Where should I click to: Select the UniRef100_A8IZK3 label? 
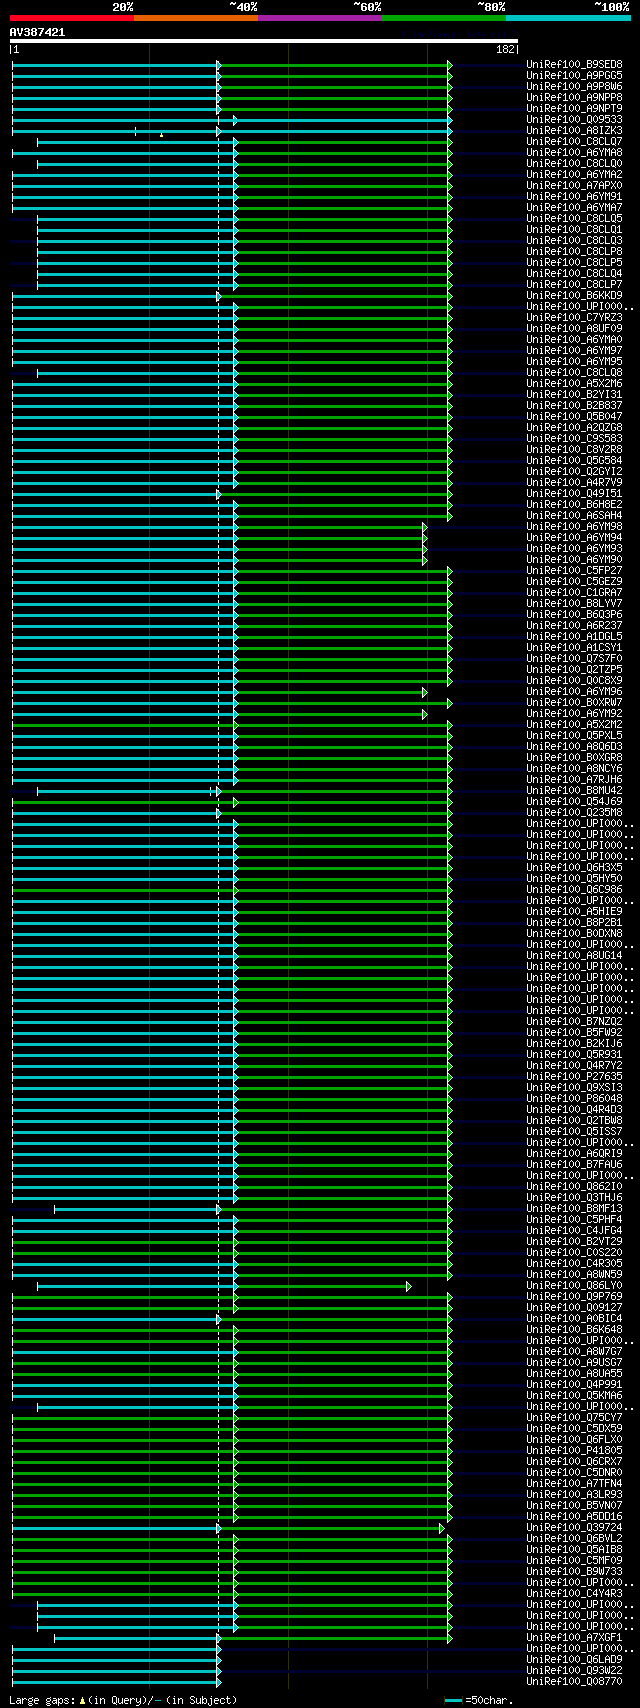[574, 131]
